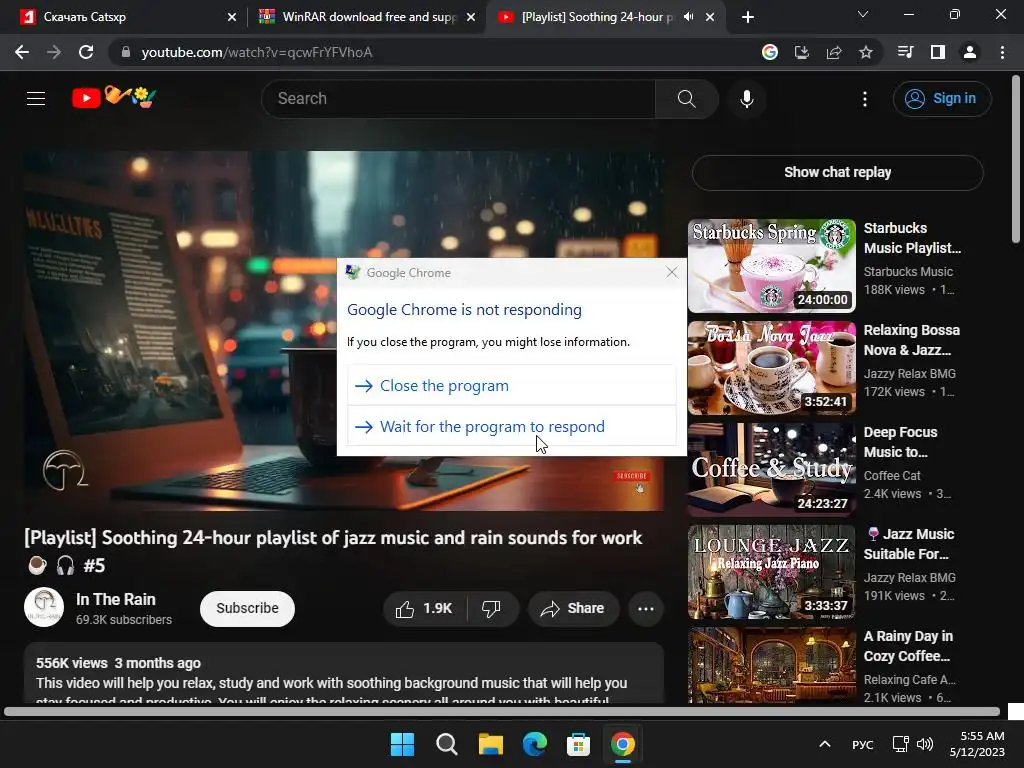Click the Google icon in the address bar
Viewport: 1024px width, 768px height.
(x=770, y=52)
